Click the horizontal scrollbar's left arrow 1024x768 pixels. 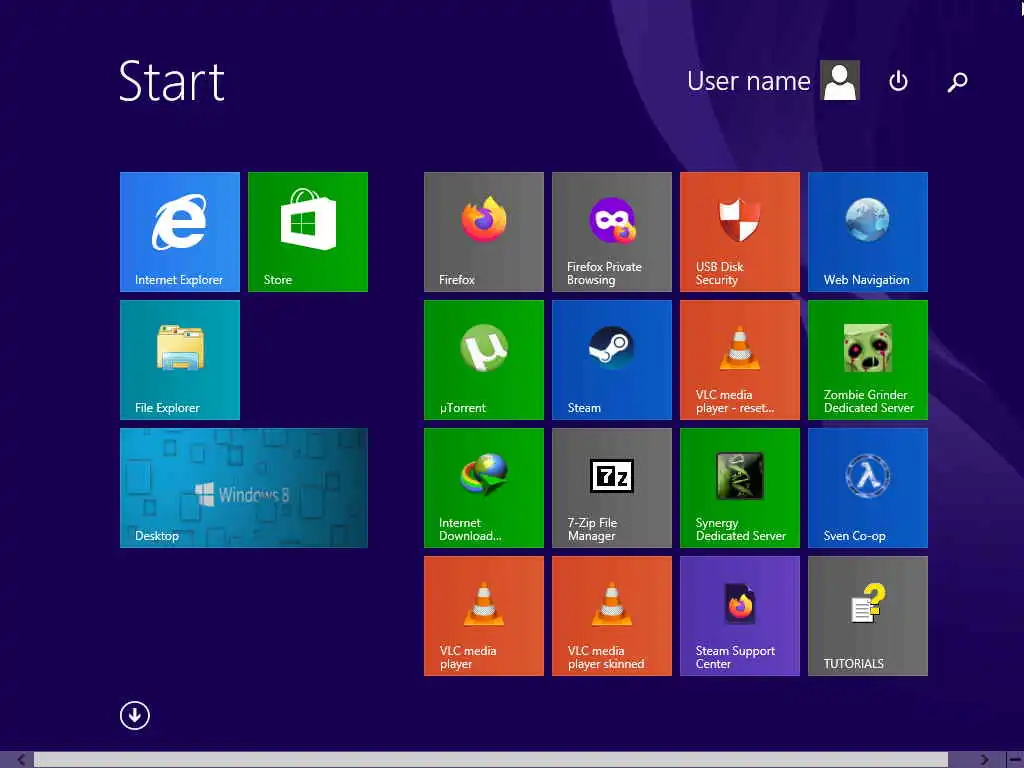(x=21, y=760)
